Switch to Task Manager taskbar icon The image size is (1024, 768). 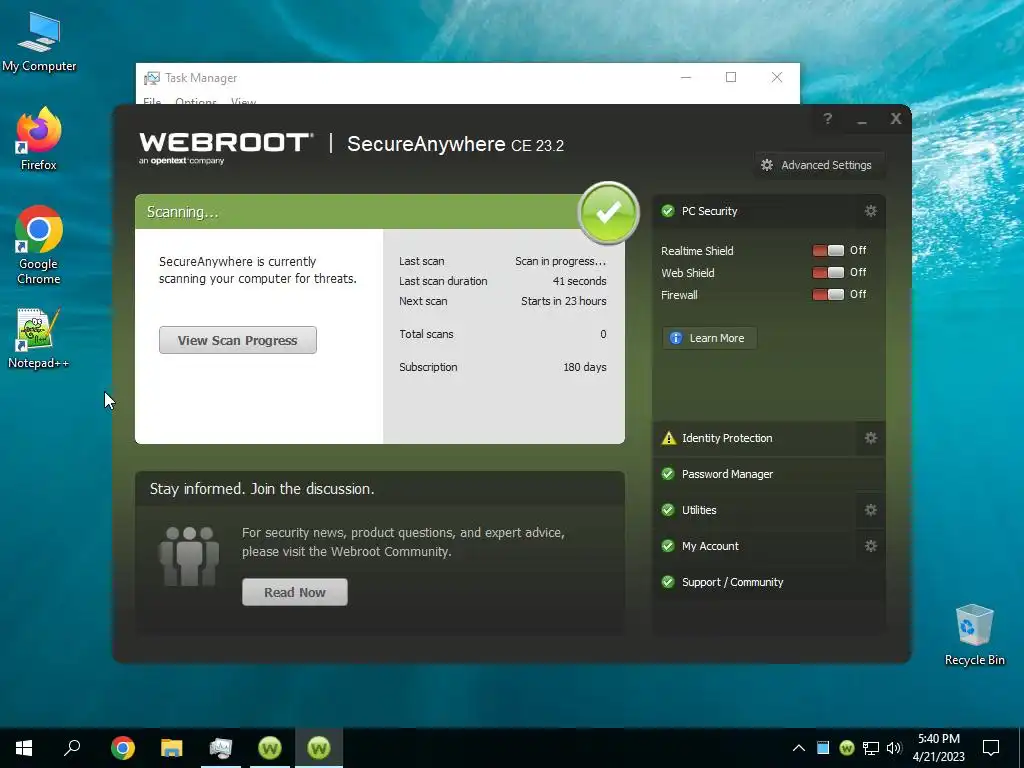point(221,748)
